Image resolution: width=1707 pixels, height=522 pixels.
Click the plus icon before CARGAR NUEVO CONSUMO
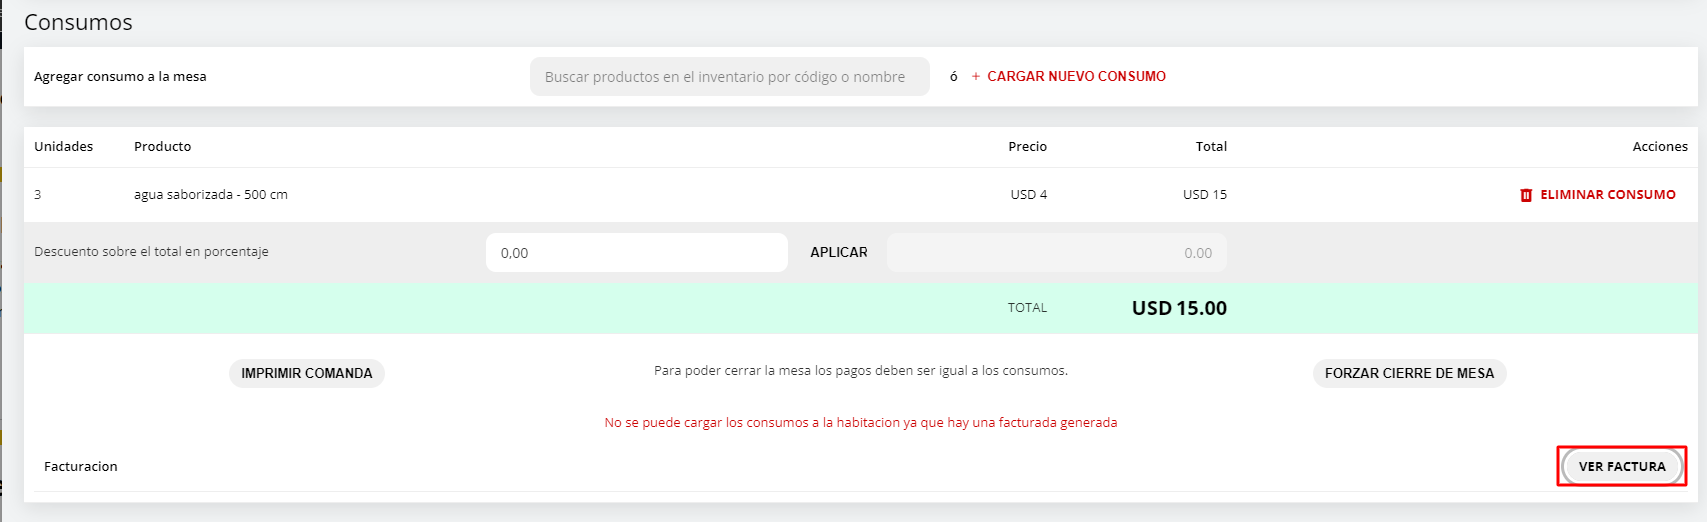pos(975,76)
